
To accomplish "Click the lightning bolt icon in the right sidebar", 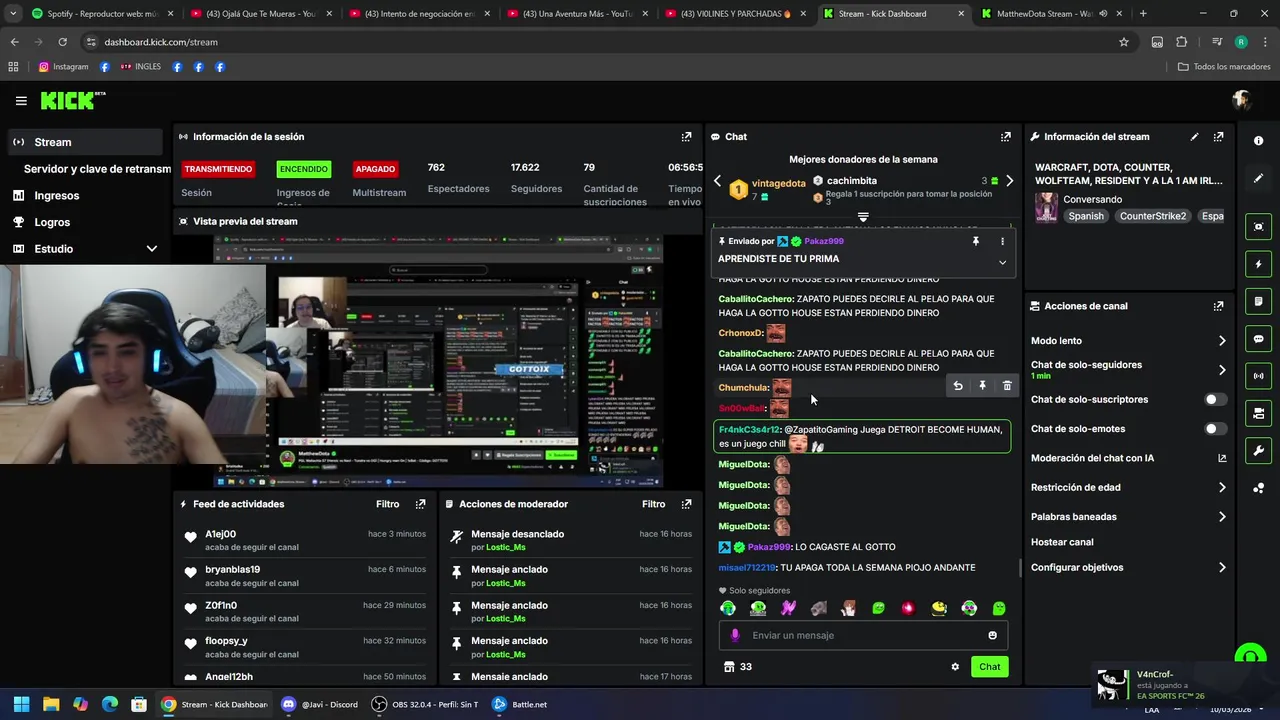I will (1258, 264).
